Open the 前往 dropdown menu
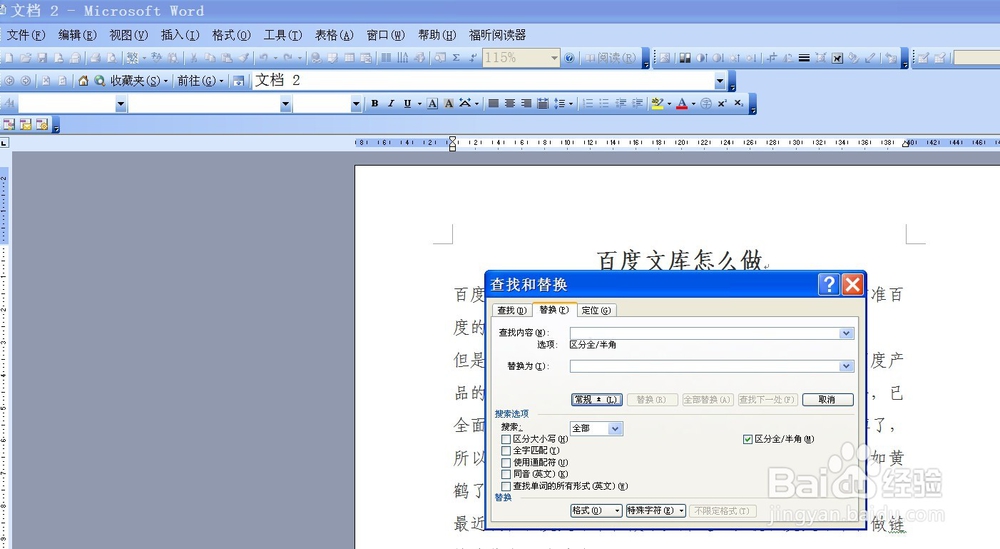The height and width of the screenshot is (549, 1000). point(200,81)
